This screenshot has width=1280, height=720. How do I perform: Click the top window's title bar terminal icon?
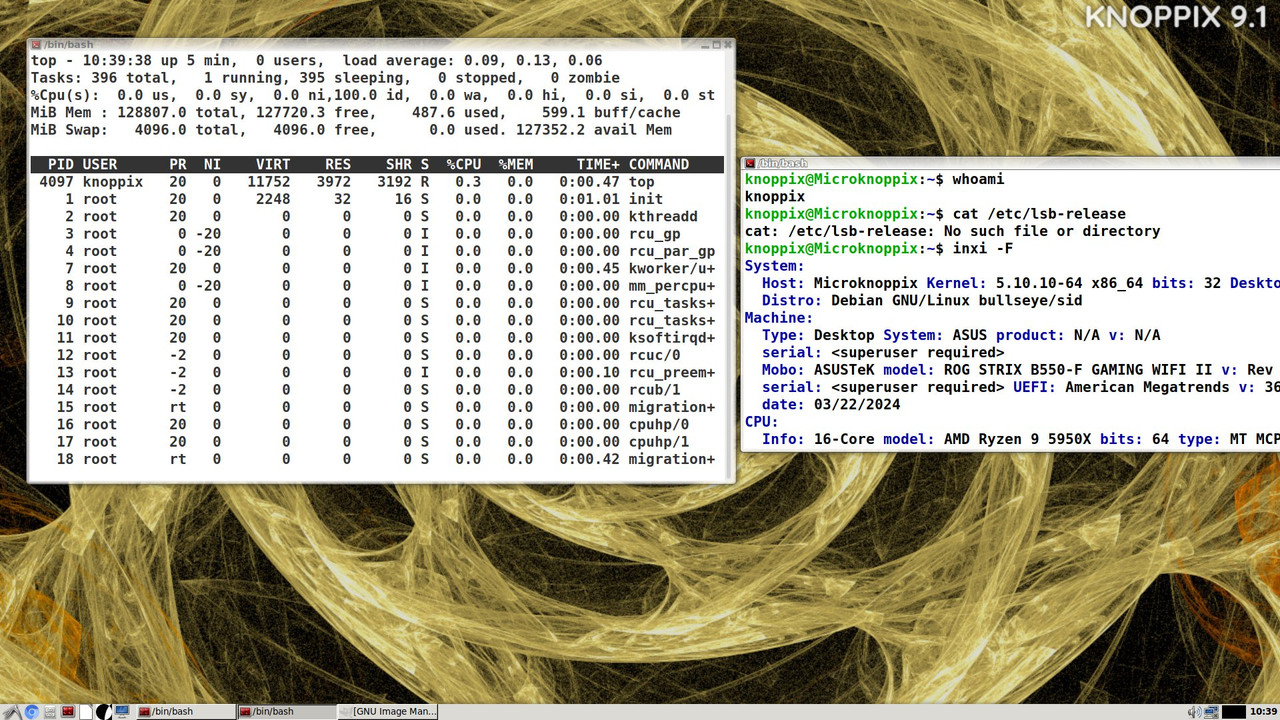(36, 45)
